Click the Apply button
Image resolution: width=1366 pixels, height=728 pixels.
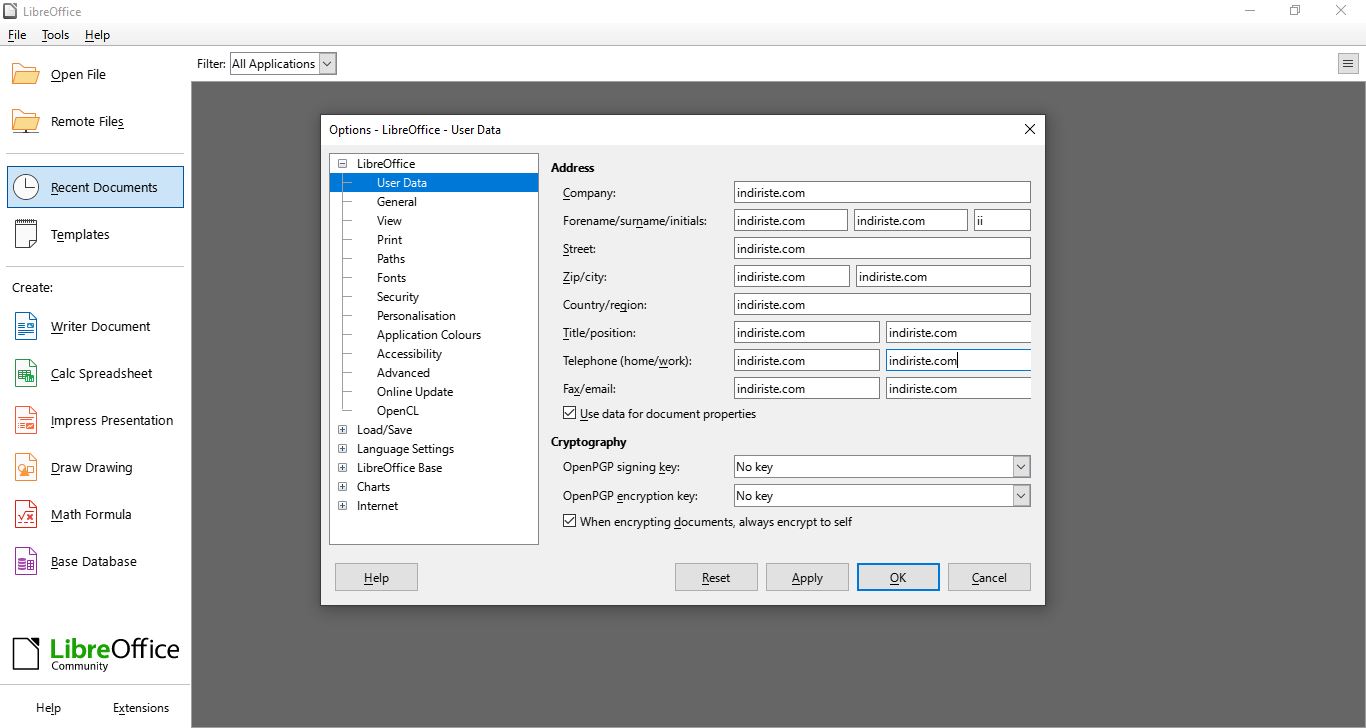[807, 577]
